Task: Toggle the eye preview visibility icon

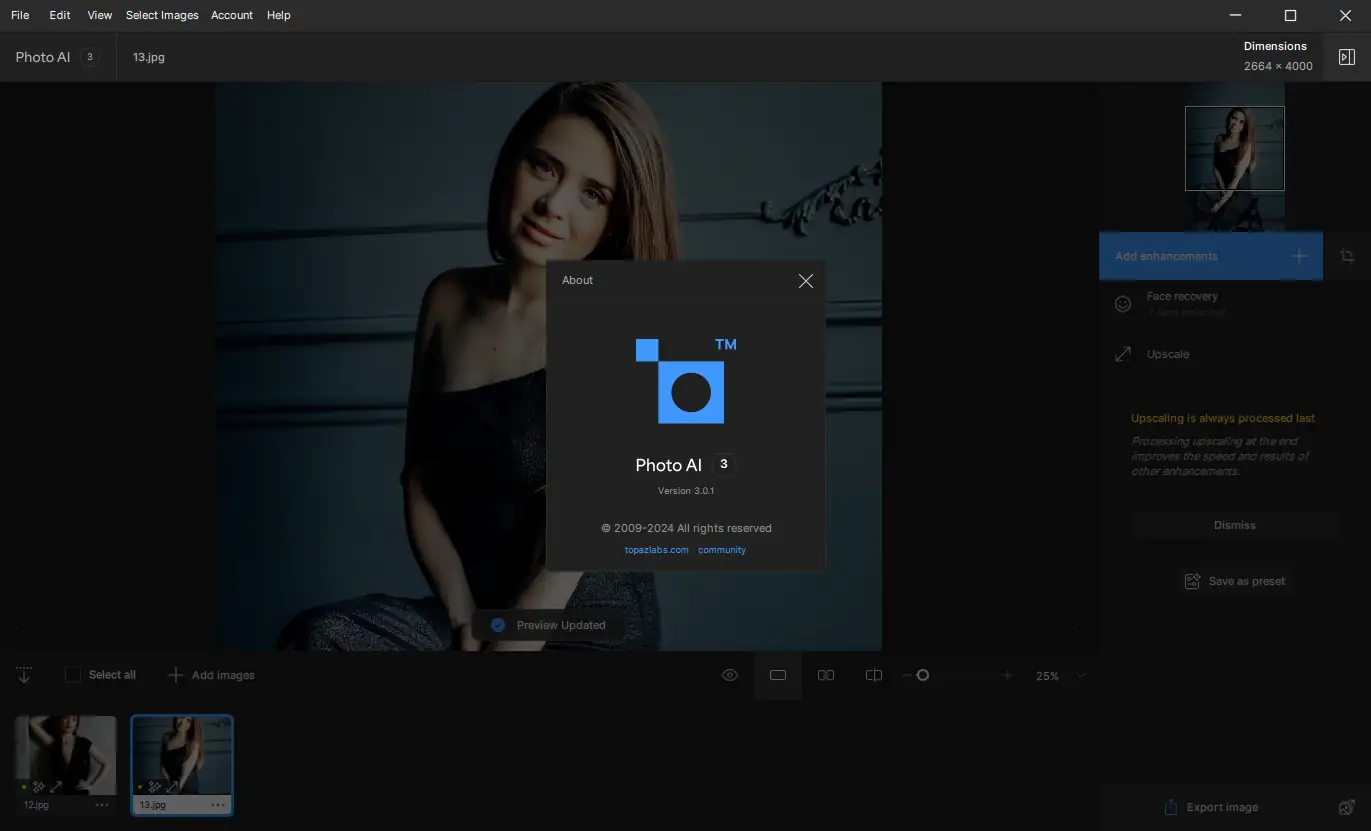Action: click(x=730, y=676)
